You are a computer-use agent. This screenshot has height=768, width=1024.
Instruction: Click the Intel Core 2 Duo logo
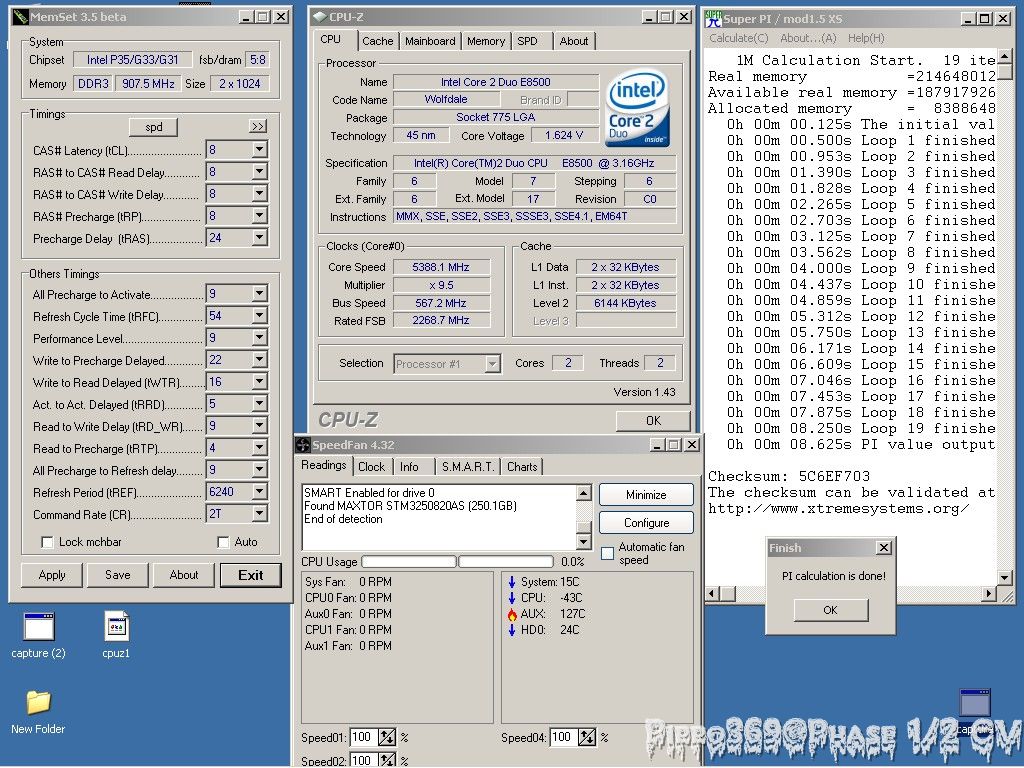(x=637, y=108)
